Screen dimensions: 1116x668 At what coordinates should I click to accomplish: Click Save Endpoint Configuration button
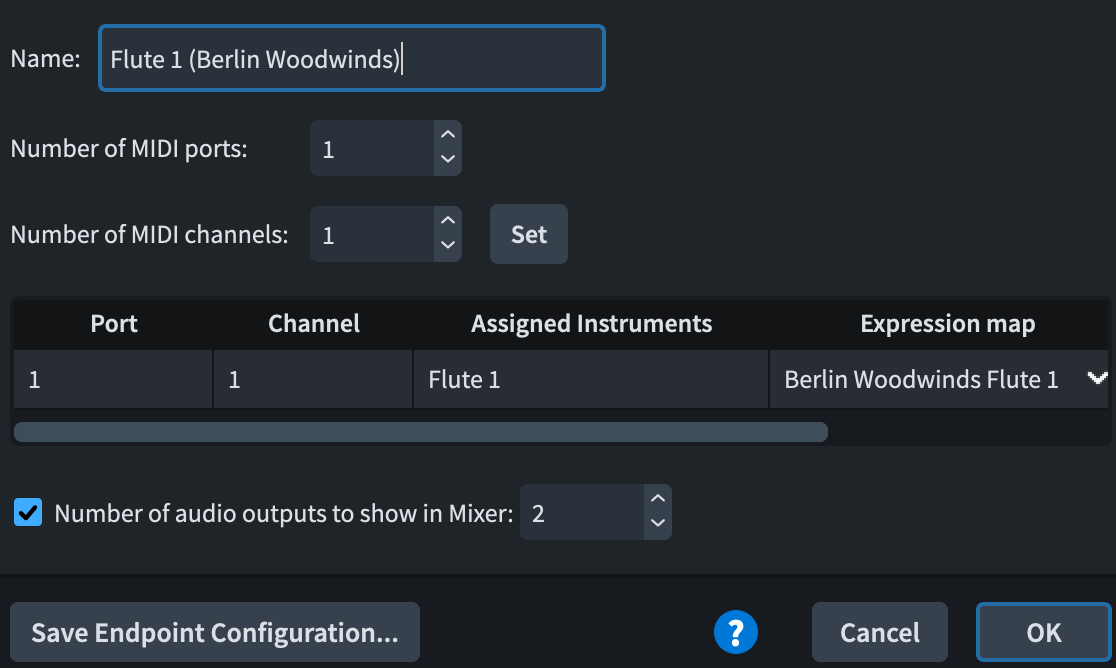[x=215, y=632]
